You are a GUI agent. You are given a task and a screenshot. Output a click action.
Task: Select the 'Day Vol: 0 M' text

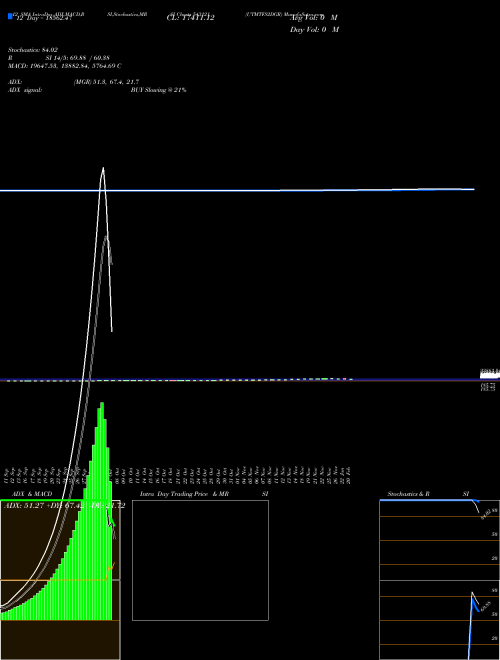314,30
